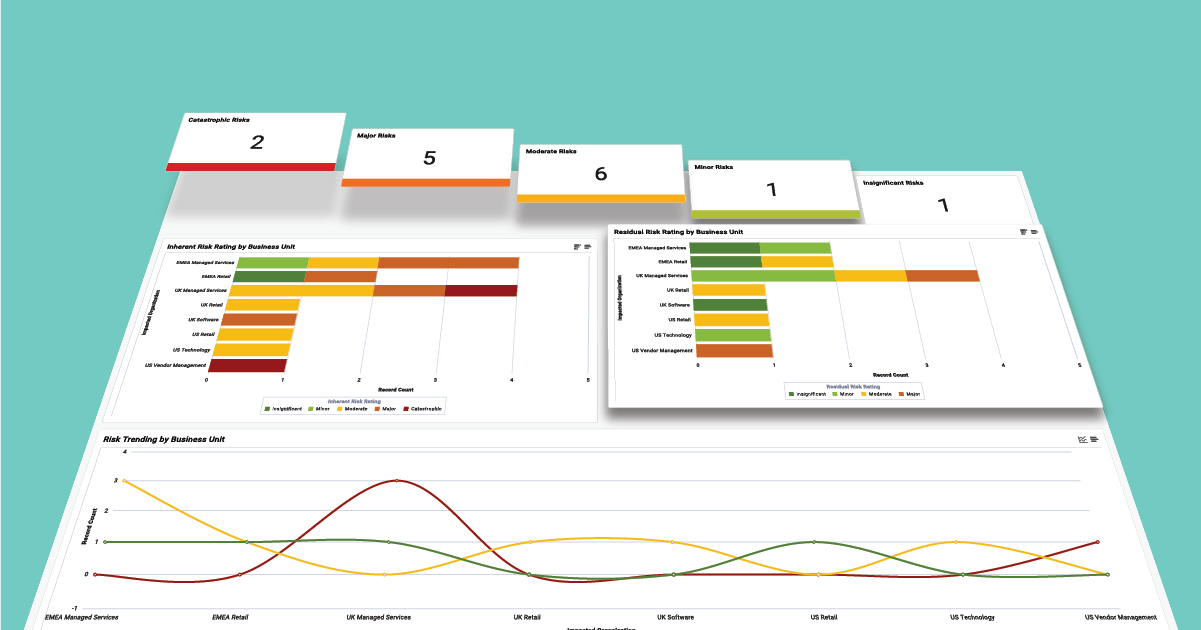Select the chart switcher icon on Residual Risk panel
Viewport: 1201px width, 630px height.
click(x=1021, y=232)
